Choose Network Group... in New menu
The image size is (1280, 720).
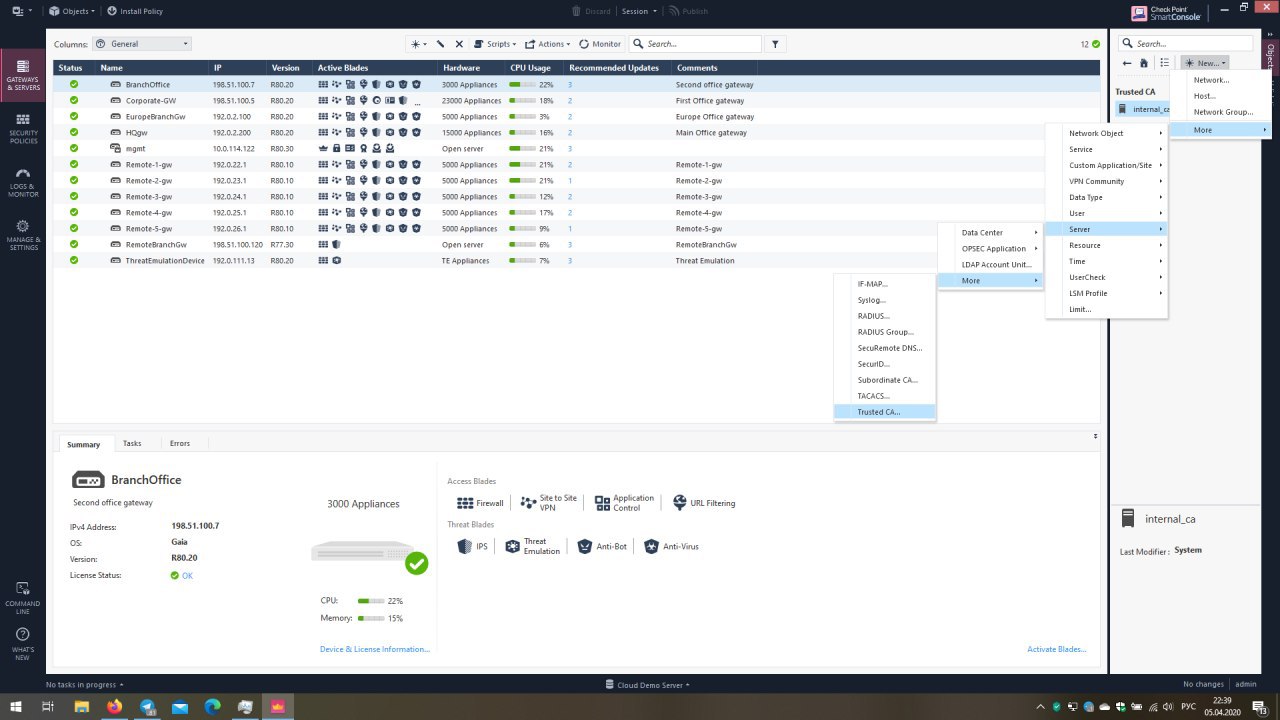[1220, 112]
